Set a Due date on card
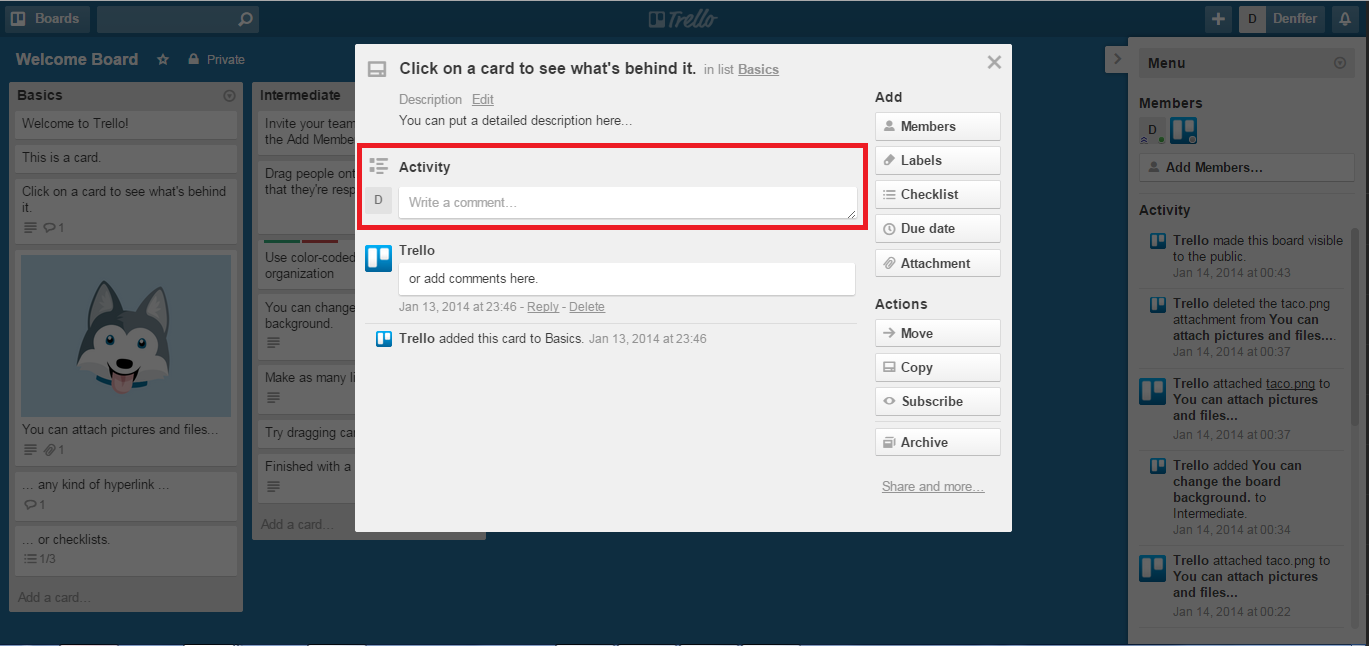 pyautogui.click(x=938, y=228)
